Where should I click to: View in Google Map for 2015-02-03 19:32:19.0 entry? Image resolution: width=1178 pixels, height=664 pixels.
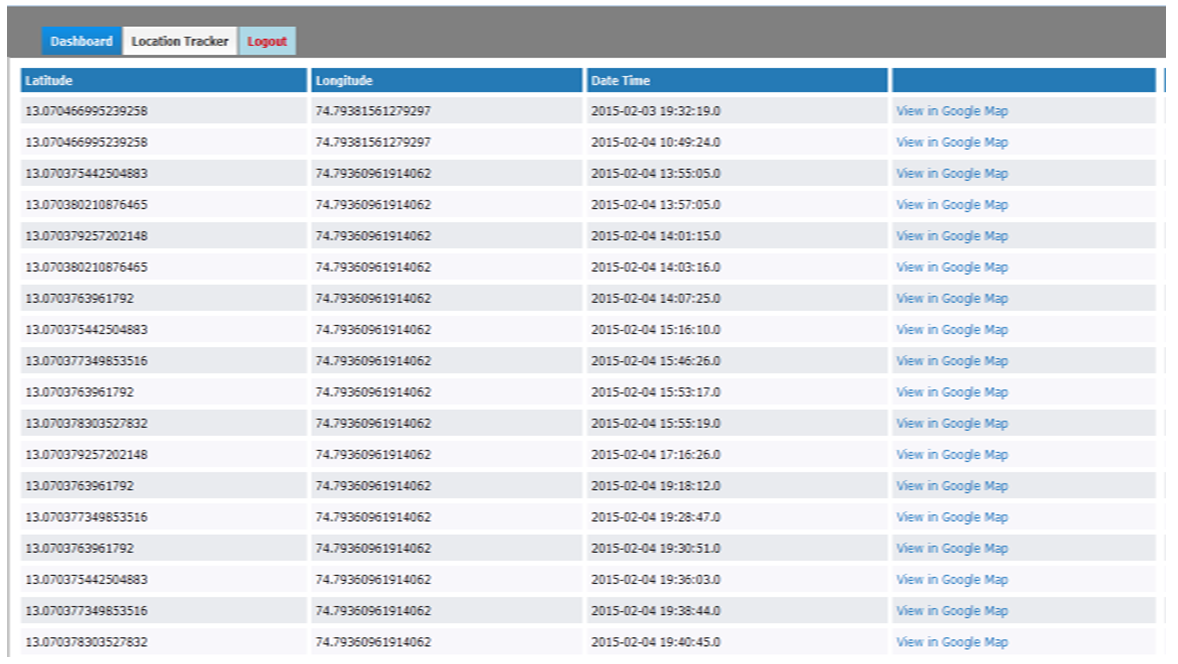952,111
